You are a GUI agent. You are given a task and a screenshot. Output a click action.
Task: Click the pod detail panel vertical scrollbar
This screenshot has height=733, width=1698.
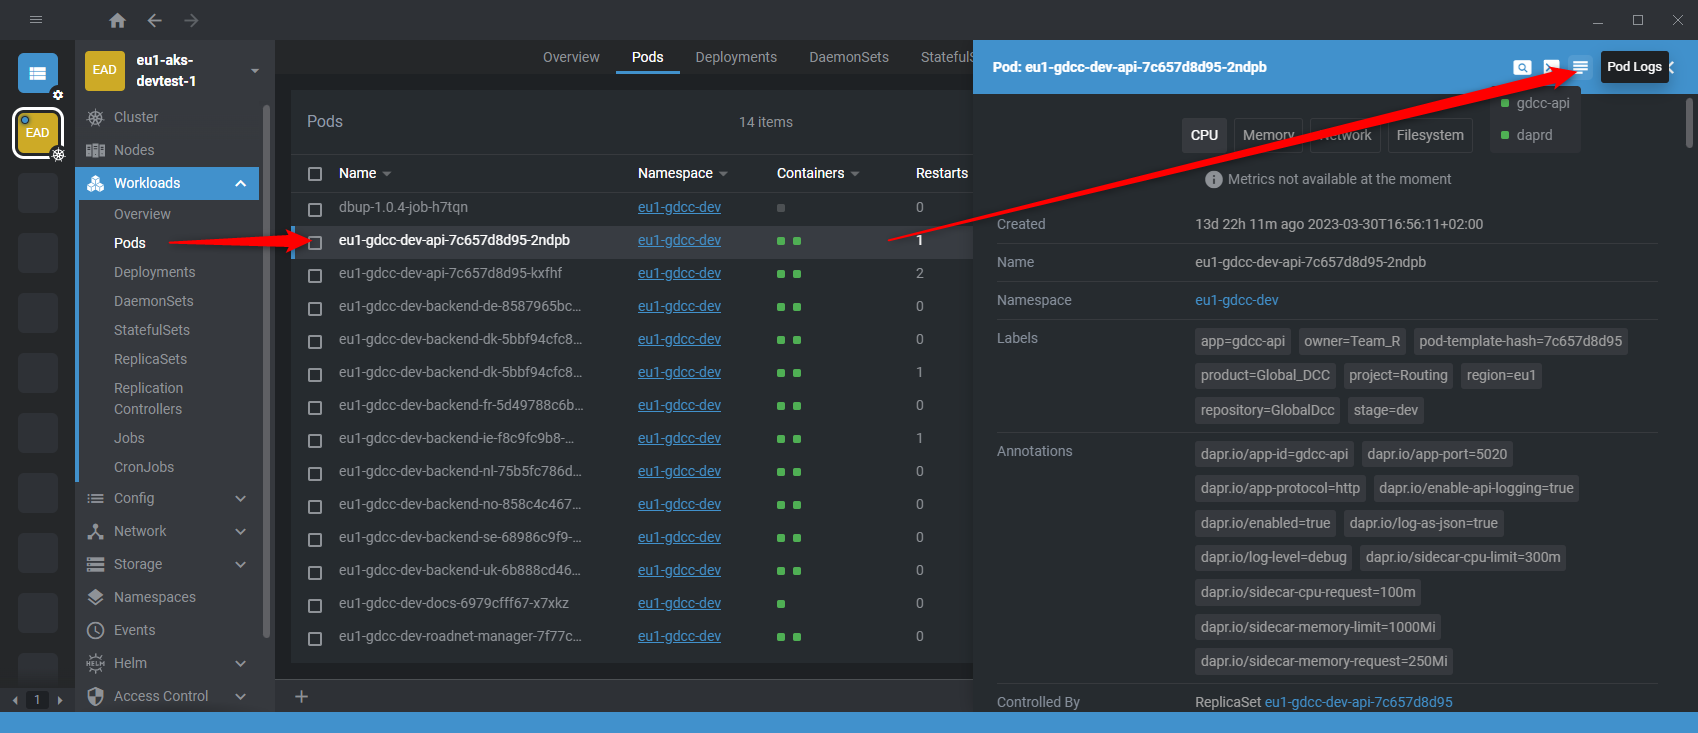[x=1690, y=122]
